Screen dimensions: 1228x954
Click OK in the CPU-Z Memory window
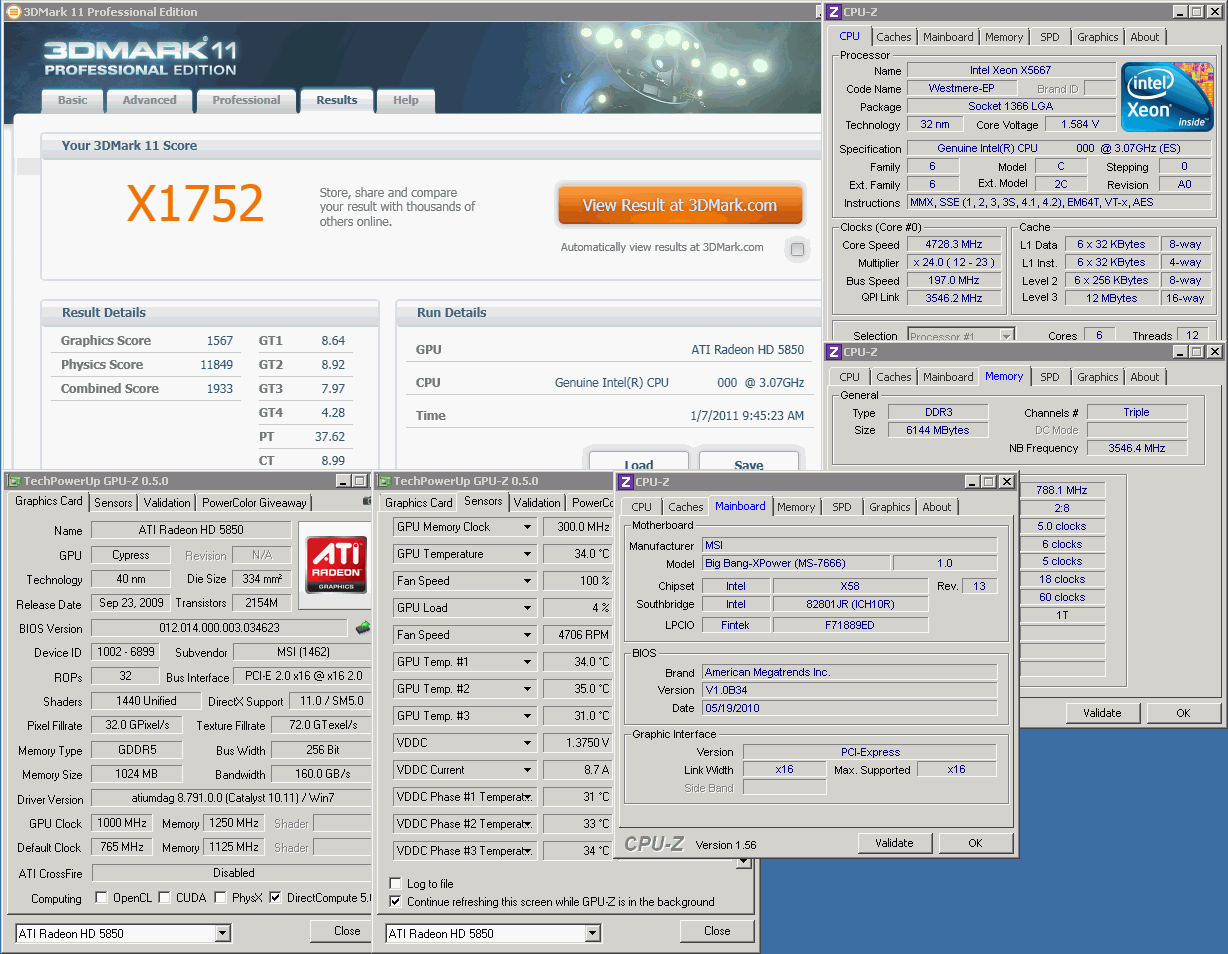click(x=1183, y=713)
